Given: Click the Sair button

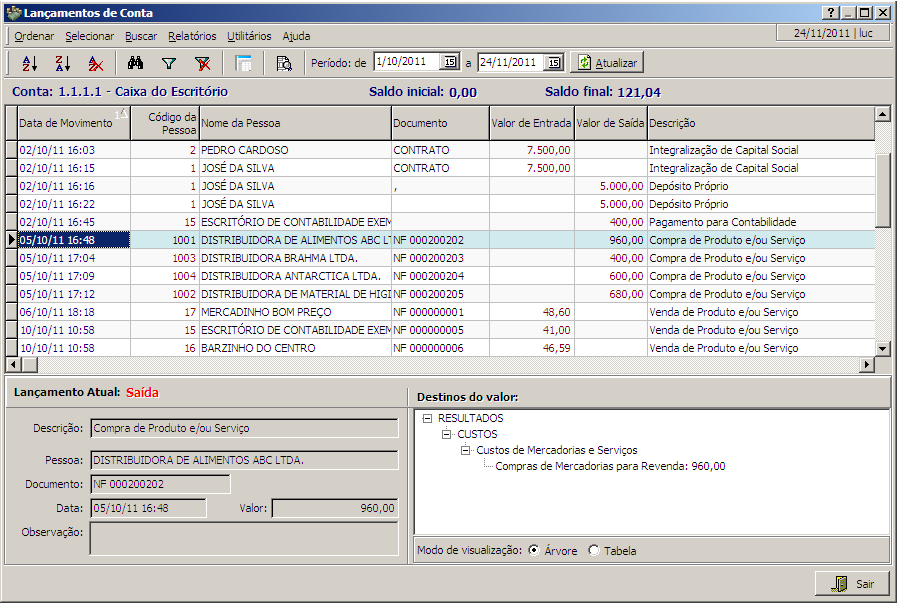Looking at the screenshot, I should (x=852, y=583).
